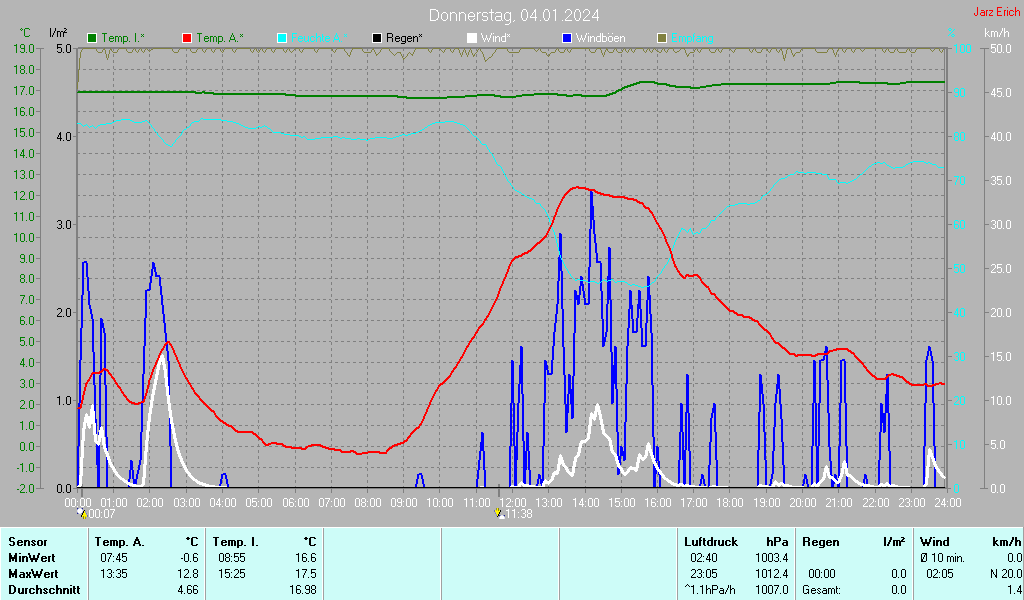Screen dimensions: 1024x600
Task: Click the green Temp. I. legend swatch
Action: click(x=92, y=38)
